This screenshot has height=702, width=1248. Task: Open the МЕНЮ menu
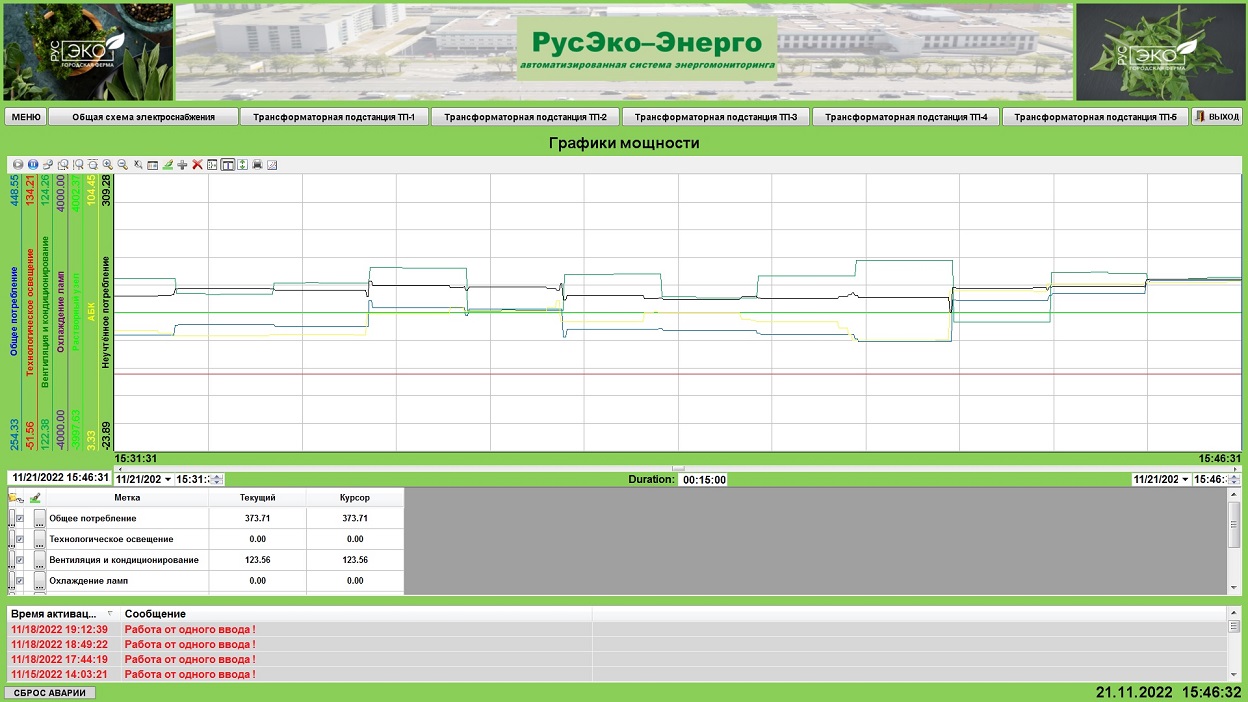click(x=26, y=117)
